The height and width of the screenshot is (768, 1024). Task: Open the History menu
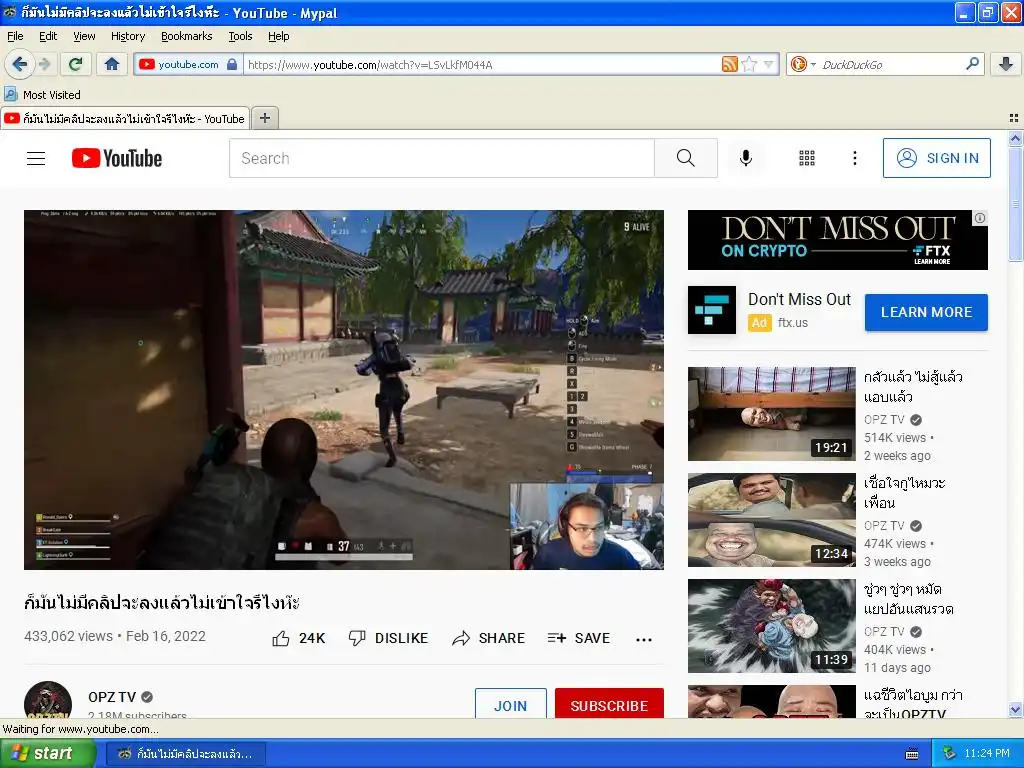tap(128, 36)
